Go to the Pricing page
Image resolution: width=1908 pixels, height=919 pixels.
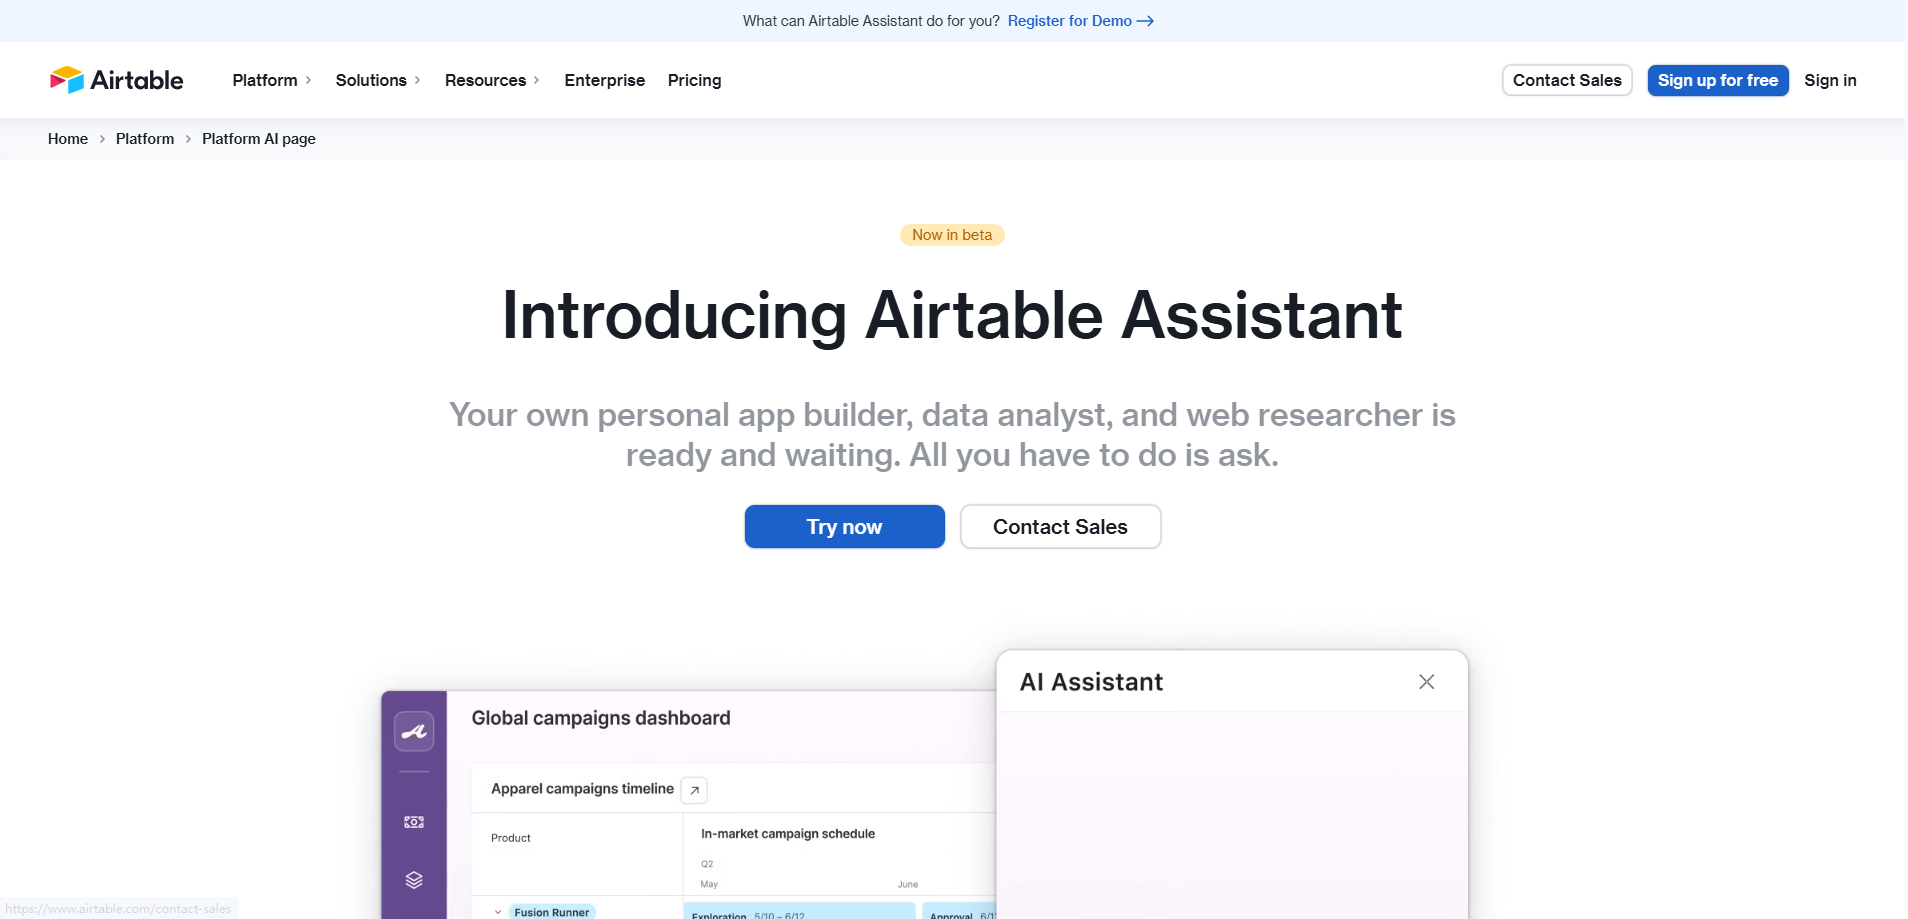tap(694, 80)
